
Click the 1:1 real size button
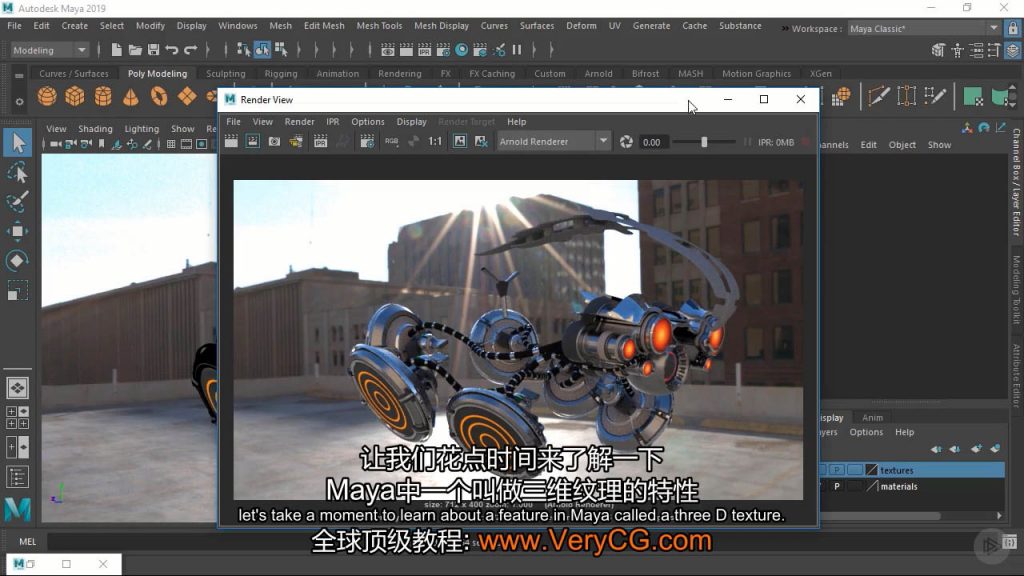(x=435, y=141)
